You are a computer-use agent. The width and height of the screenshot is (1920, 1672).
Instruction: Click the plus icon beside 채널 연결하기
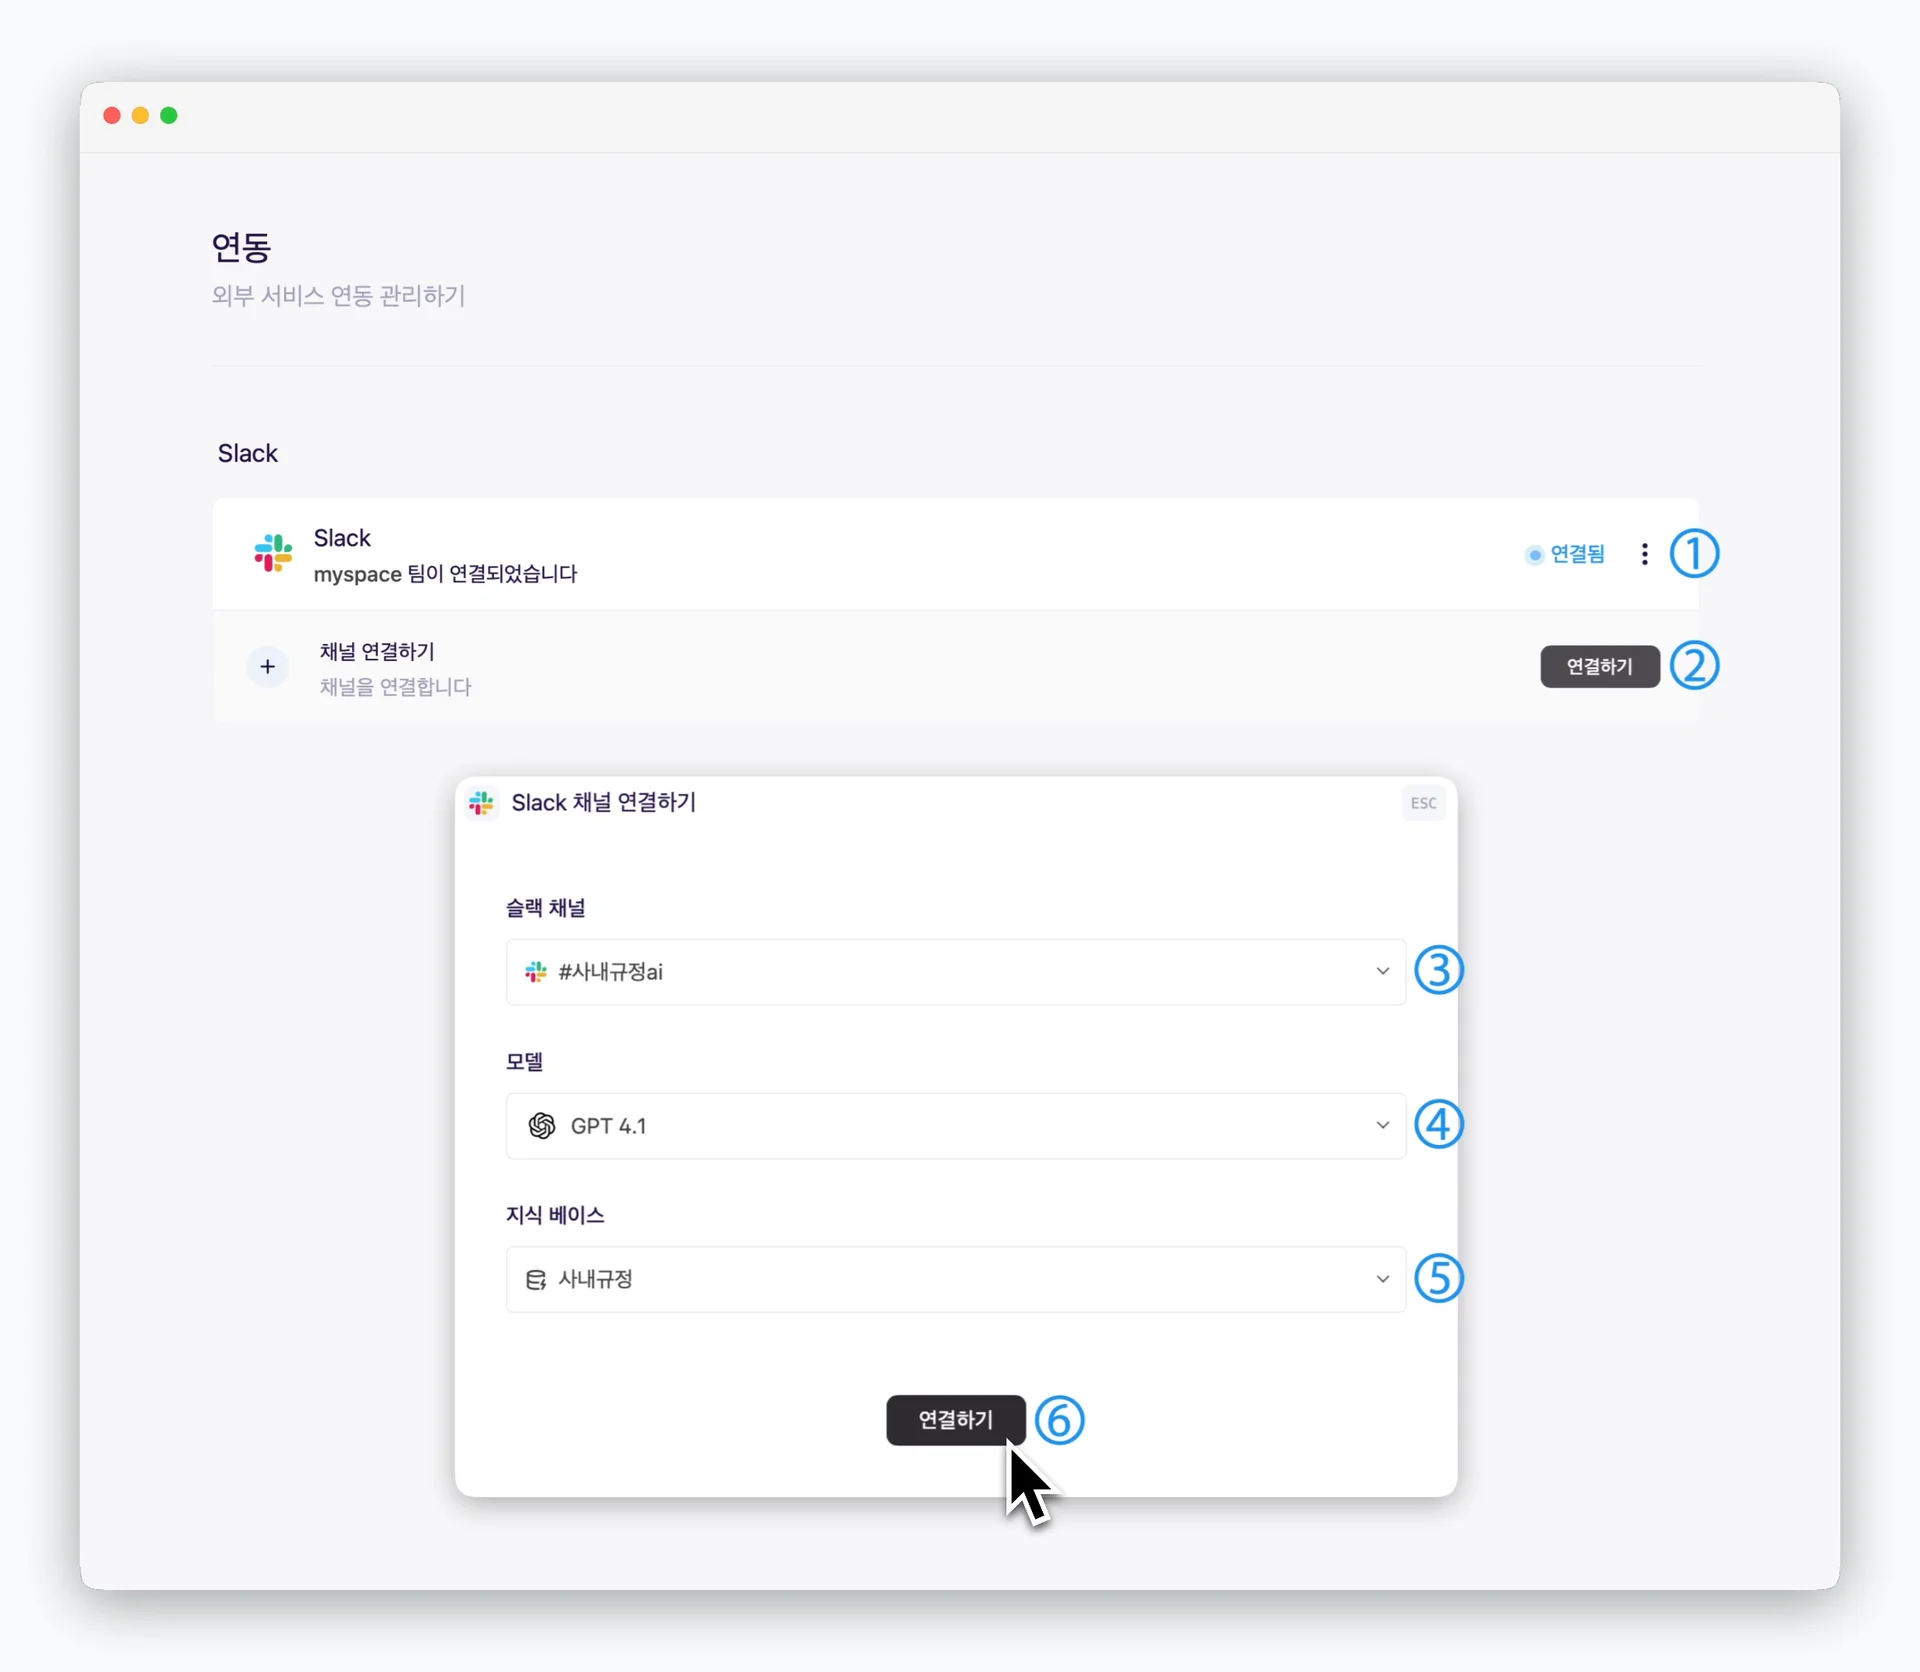267,667
